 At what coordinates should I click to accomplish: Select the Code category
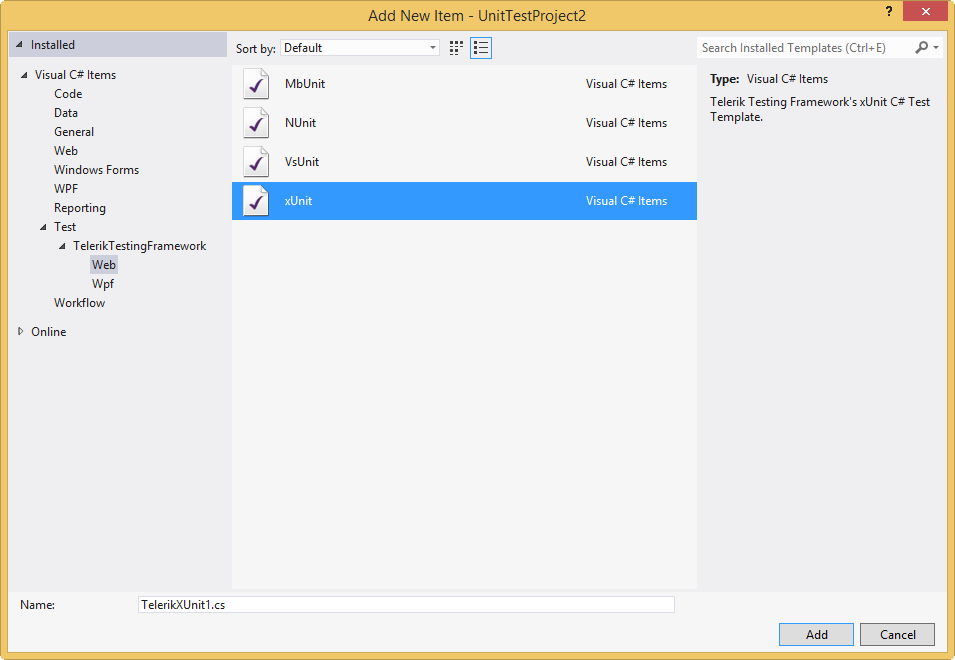coord(68,94)
